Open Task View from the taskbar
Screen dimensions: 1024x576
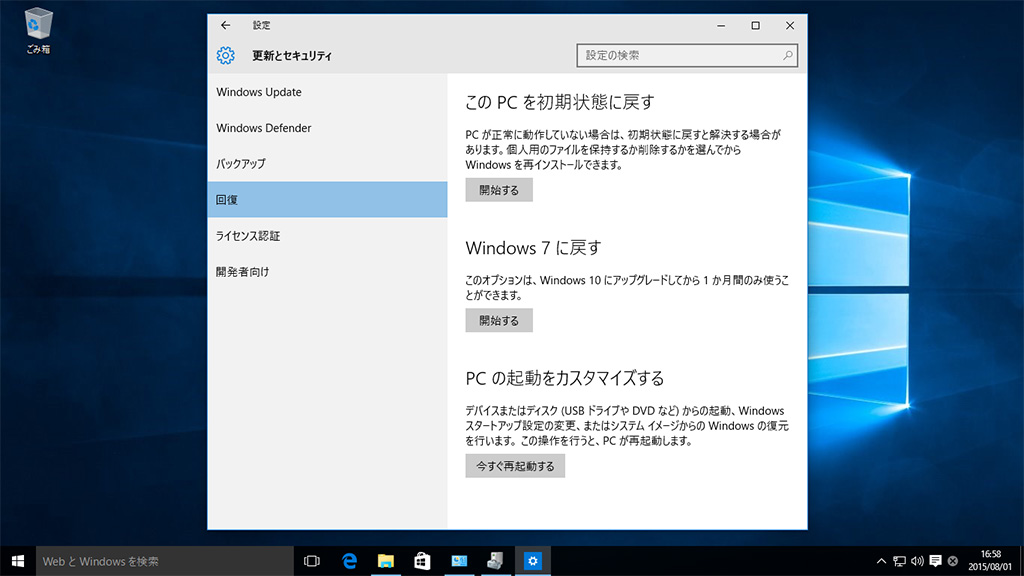(x=312, y=561)
